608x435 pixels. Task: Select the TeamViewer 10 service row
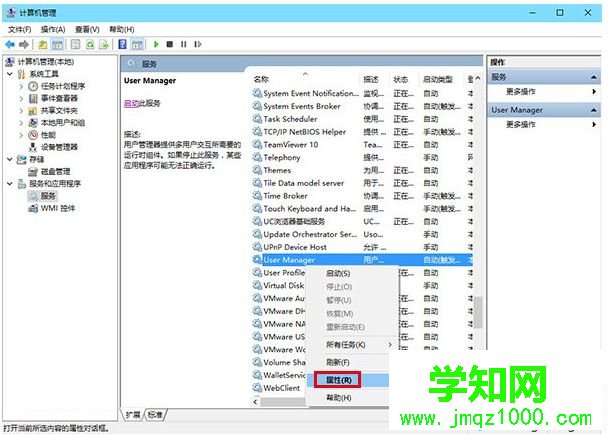click(x=363, y=145)
